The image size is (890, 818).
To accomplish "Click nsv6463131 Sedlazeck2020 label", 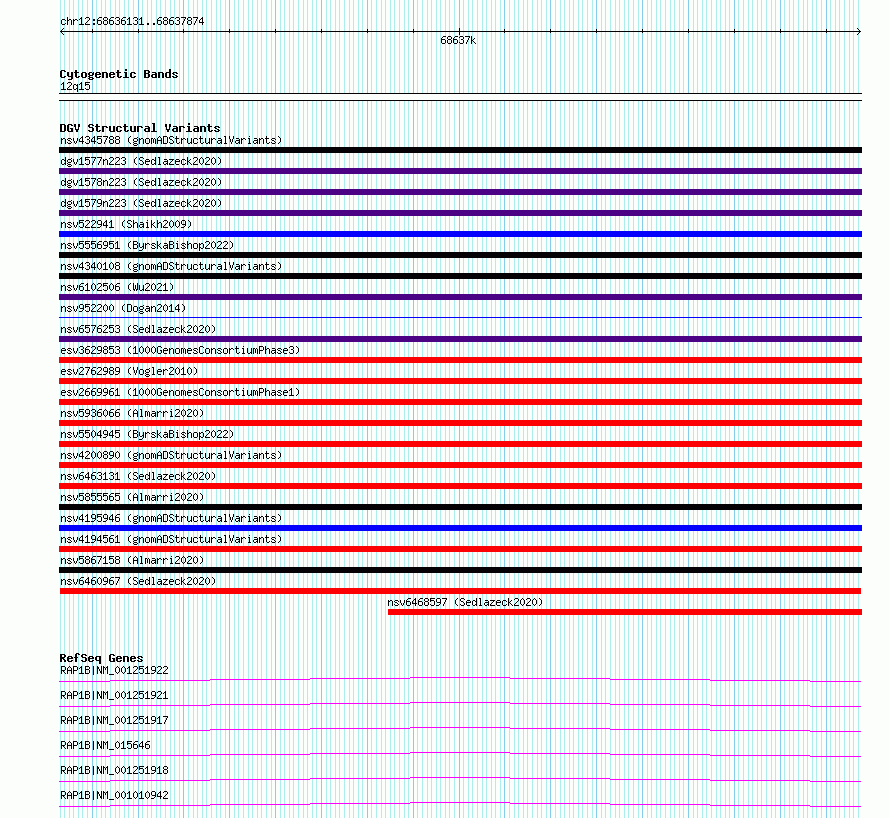I will coord(138,476).
